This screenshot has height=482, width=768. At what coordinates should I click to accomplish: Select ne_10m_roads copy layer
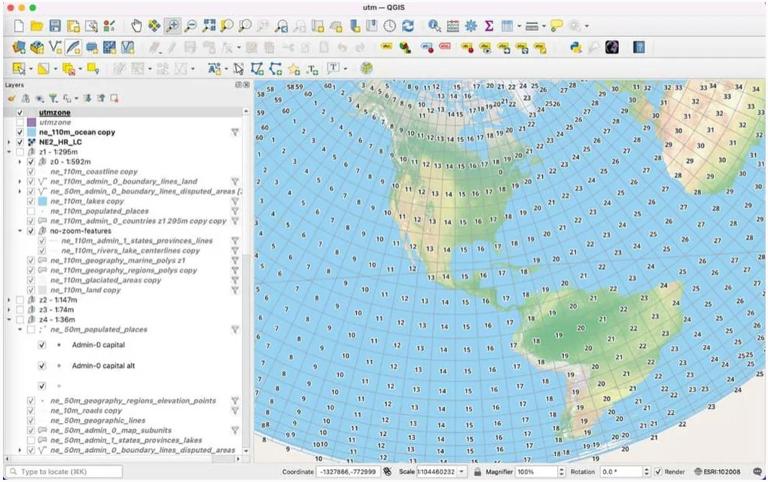pos(86,410)
